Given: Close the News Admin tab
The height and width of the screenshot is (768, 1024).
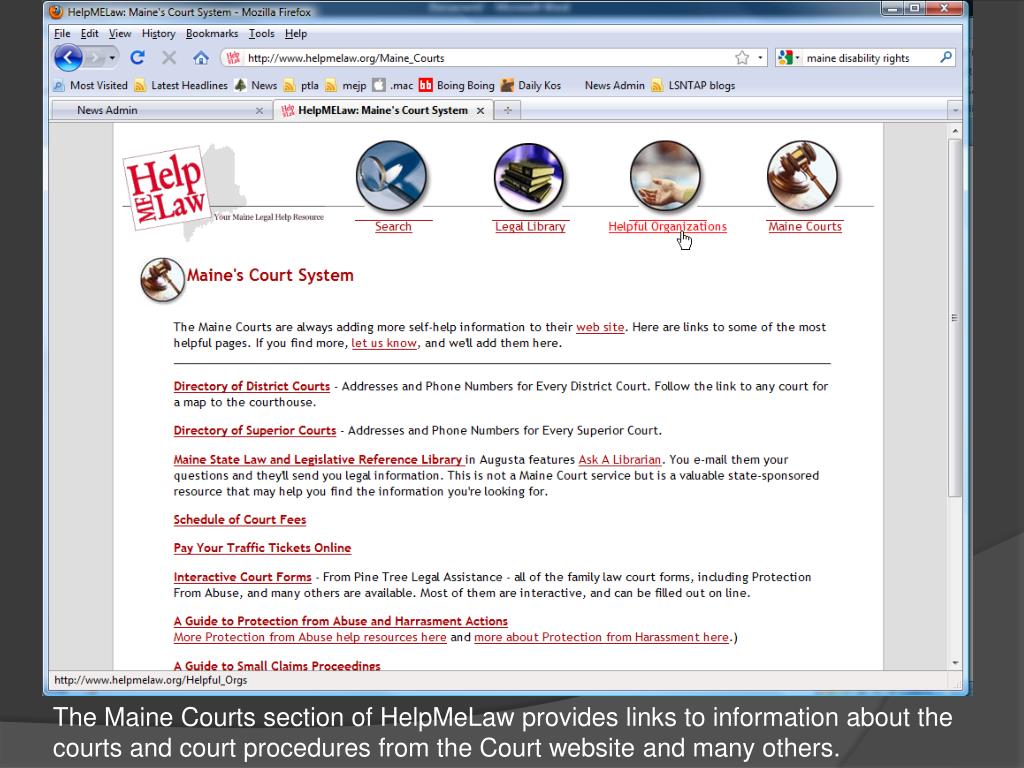Looking at the screenshot, I should click(x=259, y=111).
